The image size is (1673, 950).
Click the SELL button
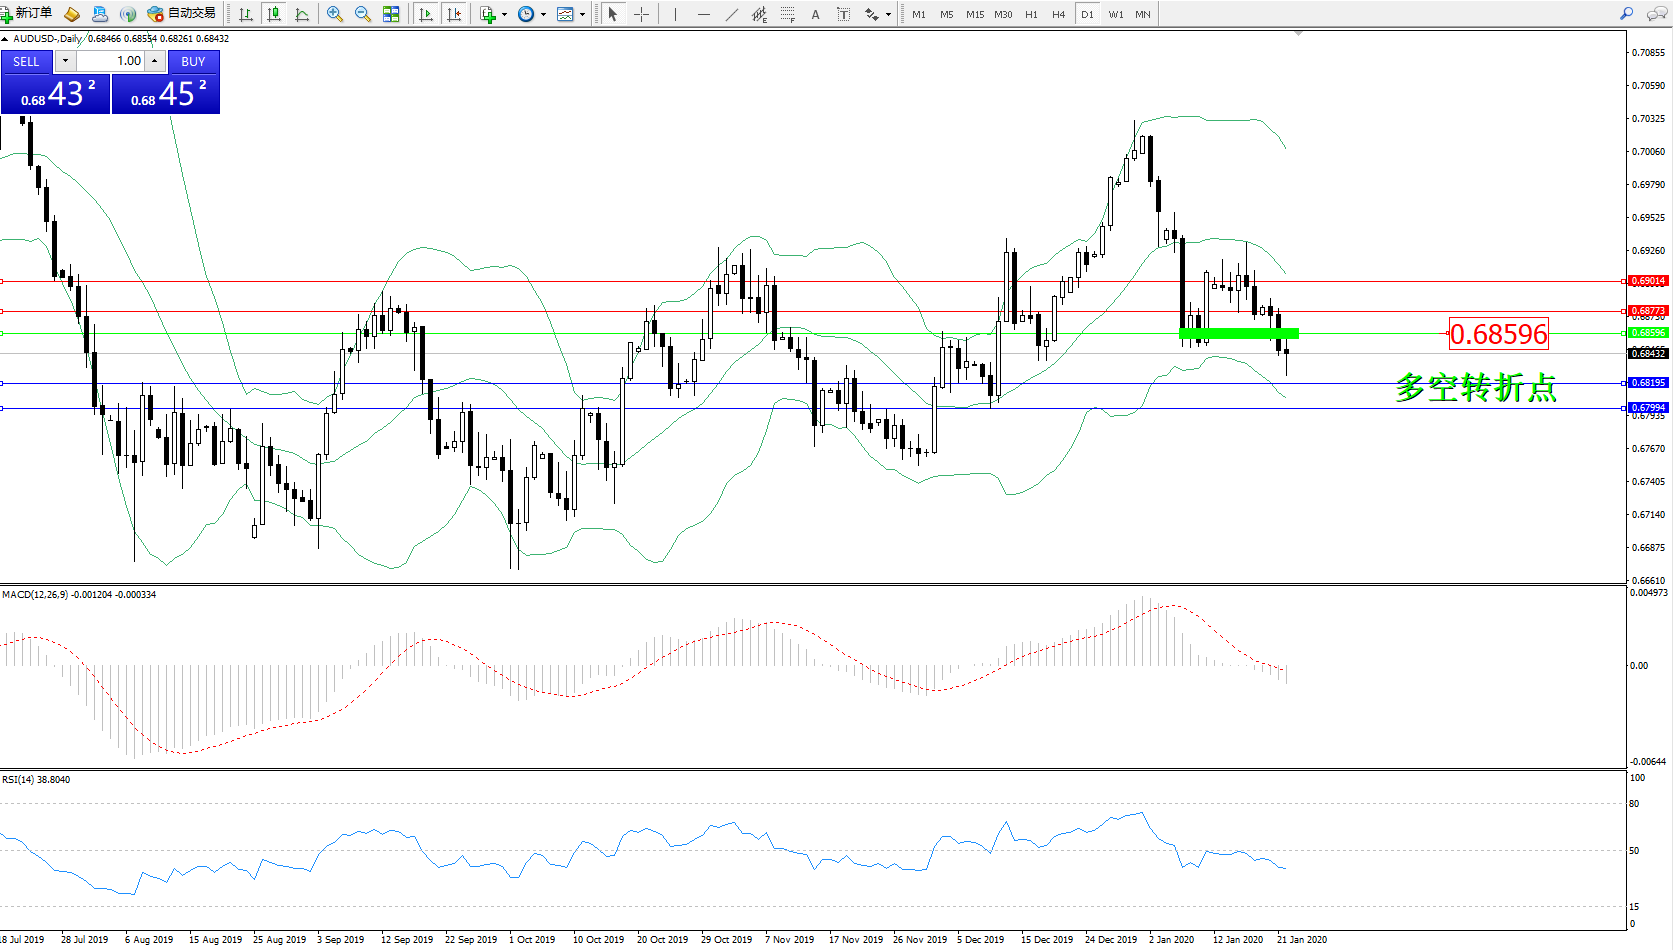(26, 61)
